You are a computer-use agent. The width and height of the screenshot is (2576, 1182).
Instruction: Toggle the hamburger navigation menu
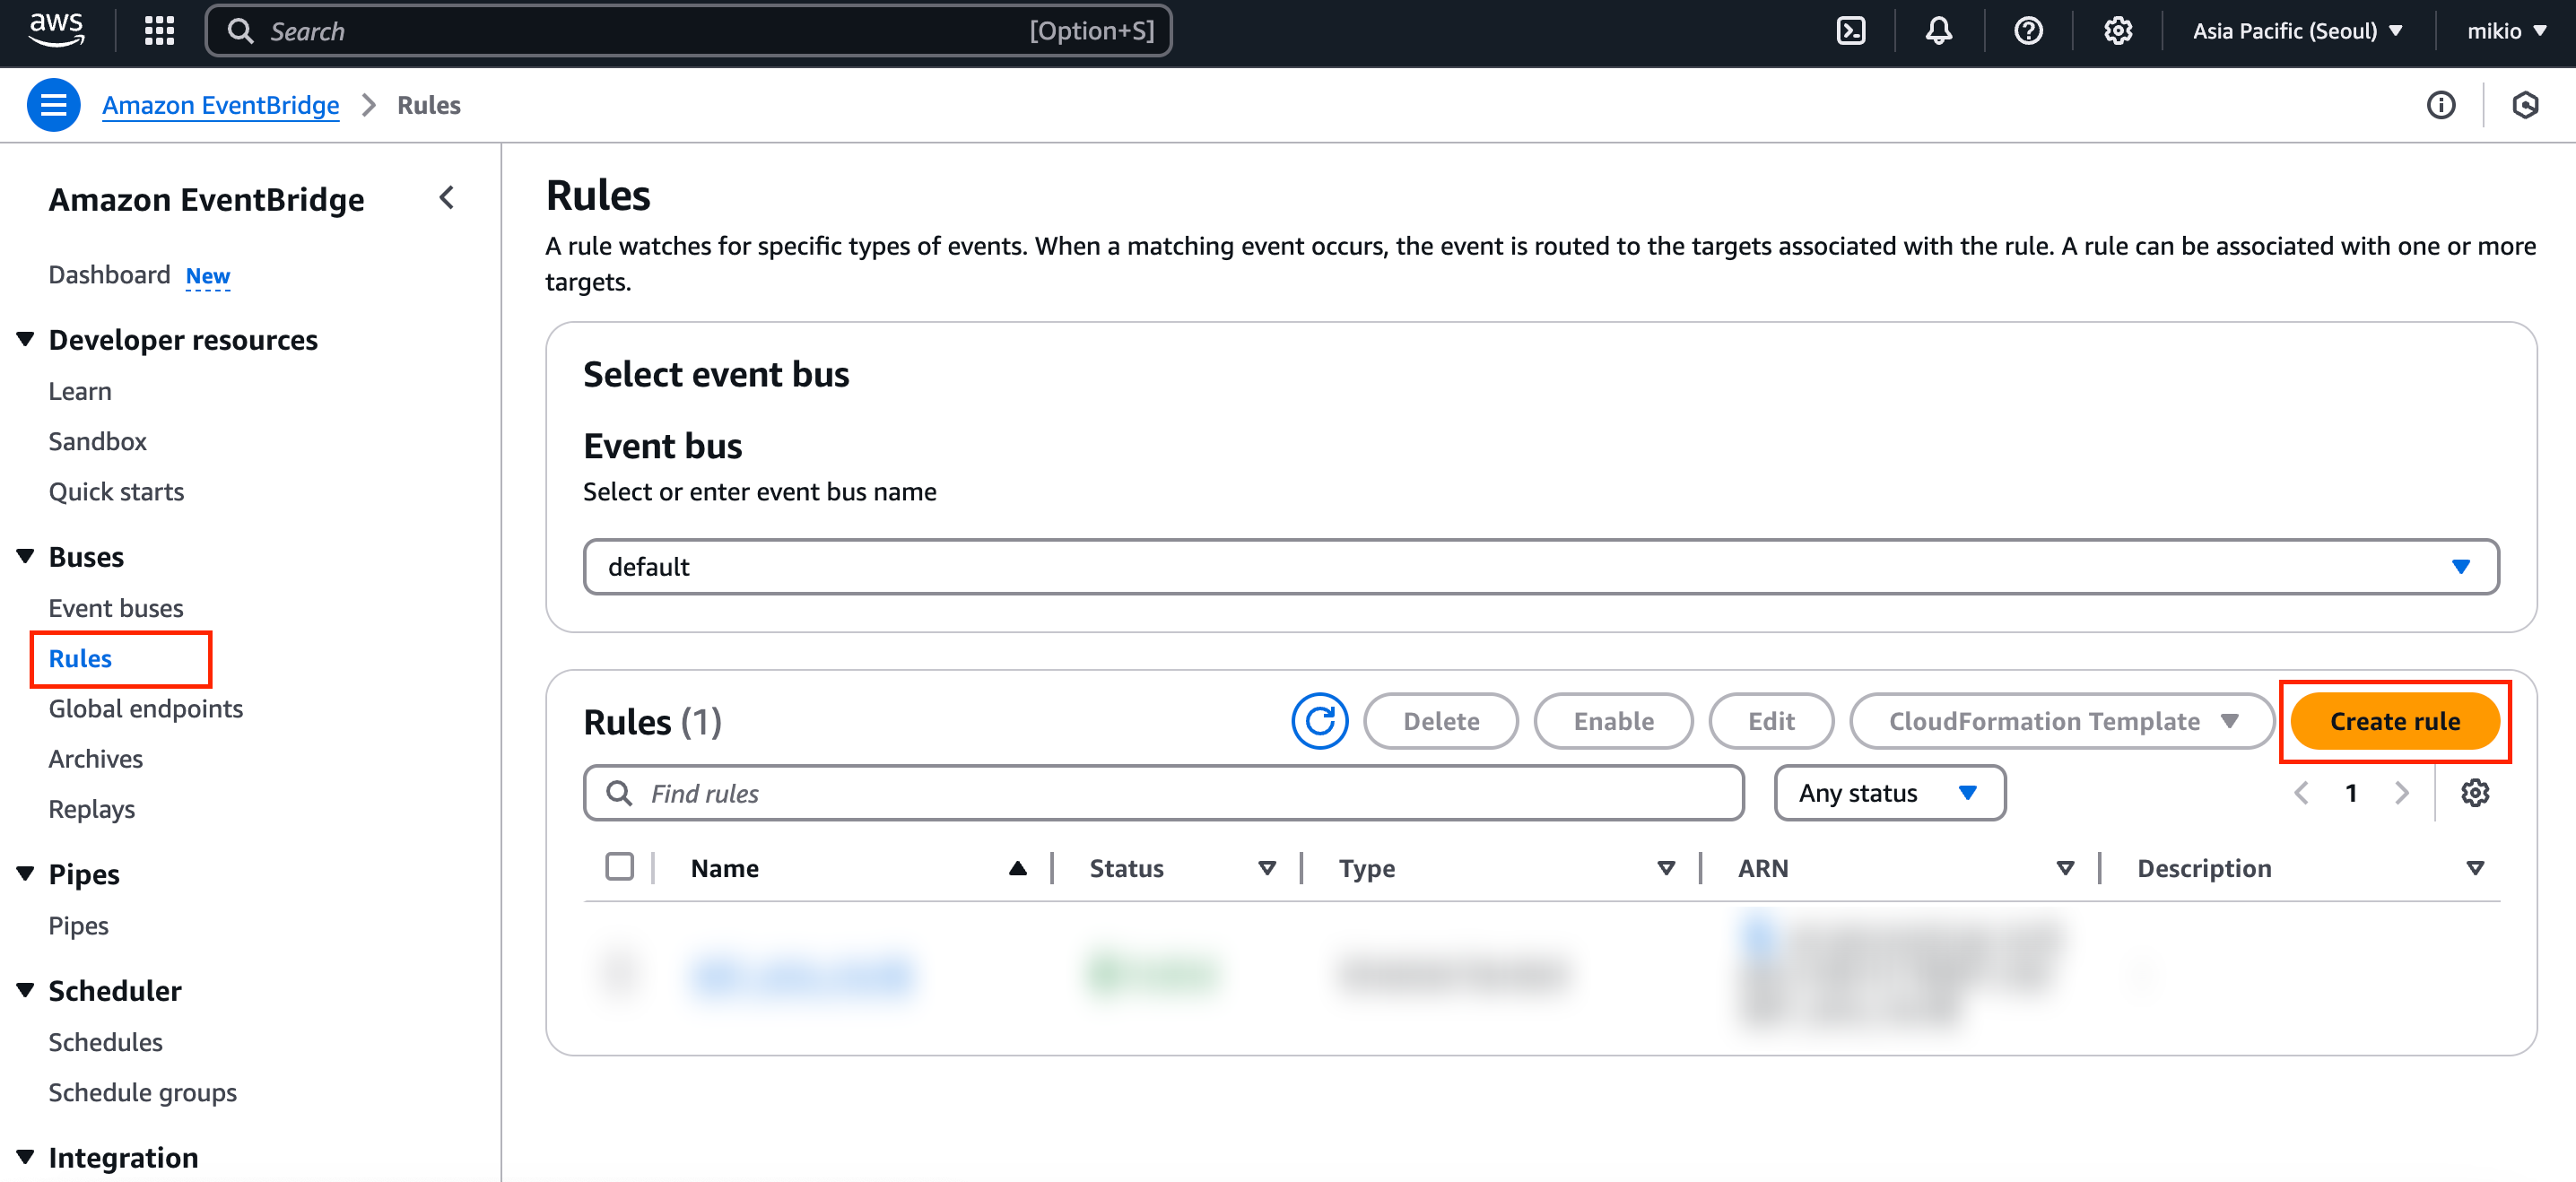tap(53, 105)
